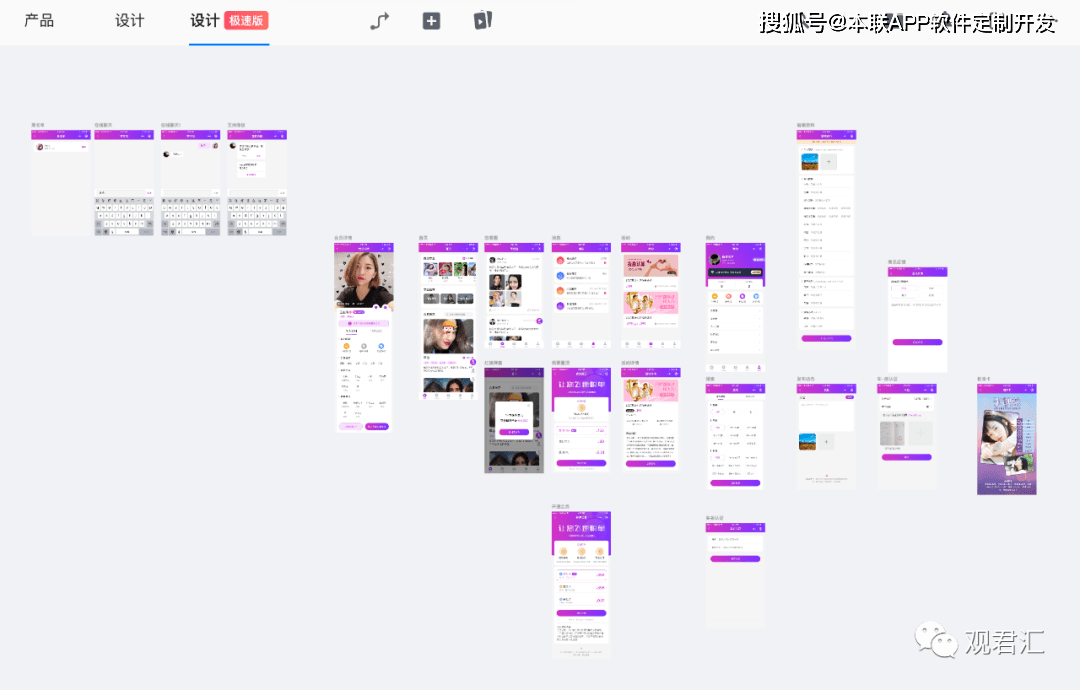The height and width of the screenshot is (690, 1080).
Task: Select the 发布动态 artboard
Action: click(x=827, y=437)
